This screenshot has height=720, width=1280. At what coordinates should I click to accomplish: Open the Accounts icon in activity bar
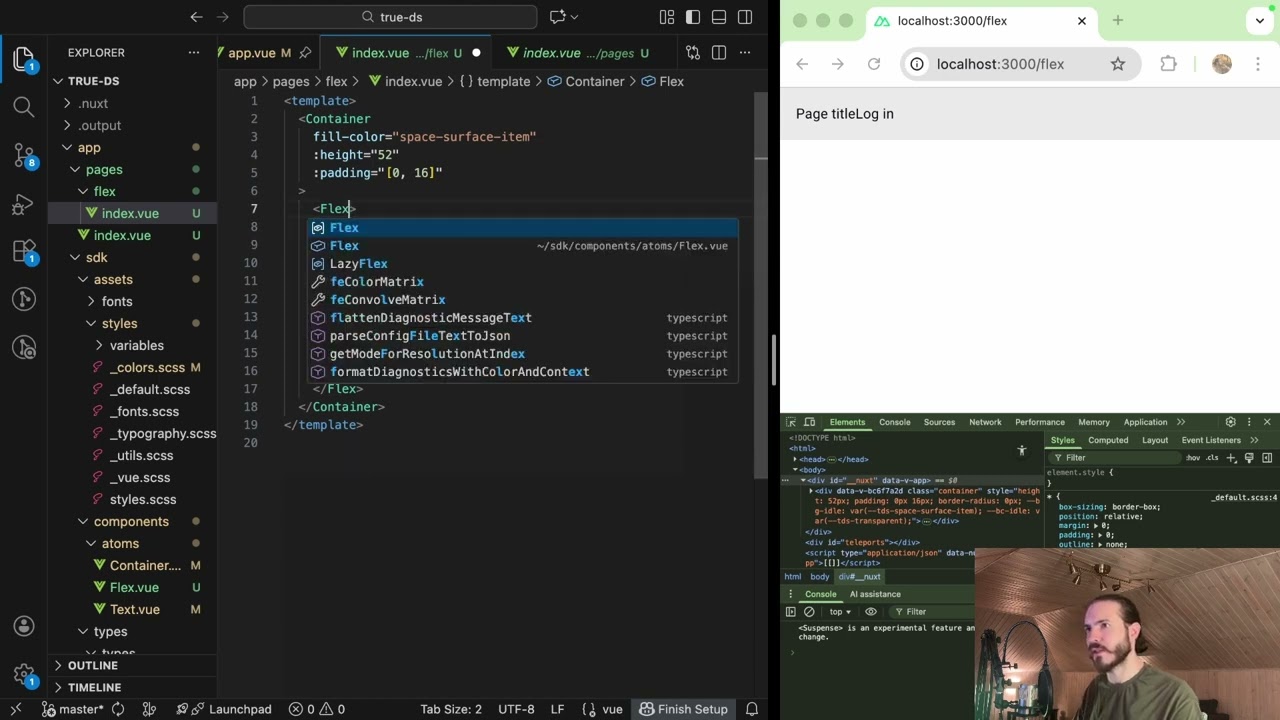[x=24, y=626]
